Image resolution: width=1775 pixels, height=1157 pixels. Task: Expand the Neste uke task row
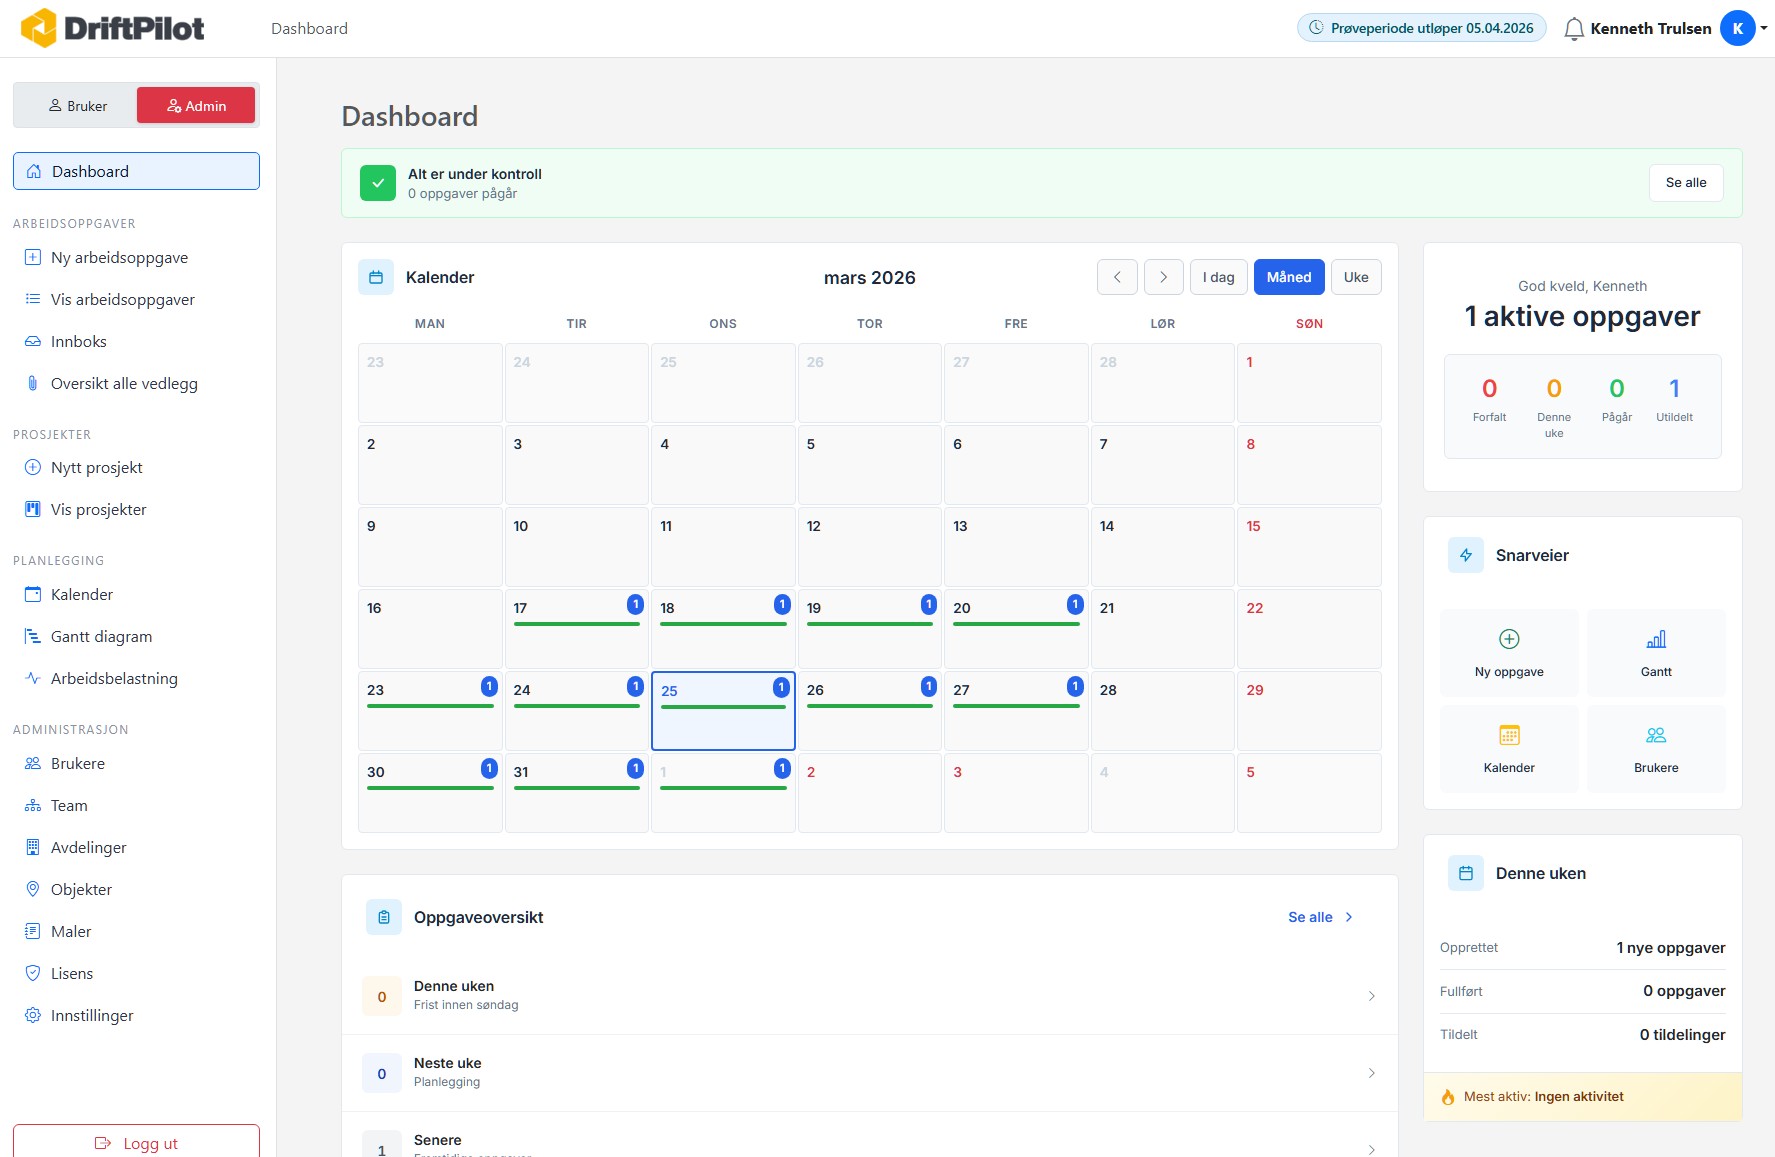click(869, 1072)
